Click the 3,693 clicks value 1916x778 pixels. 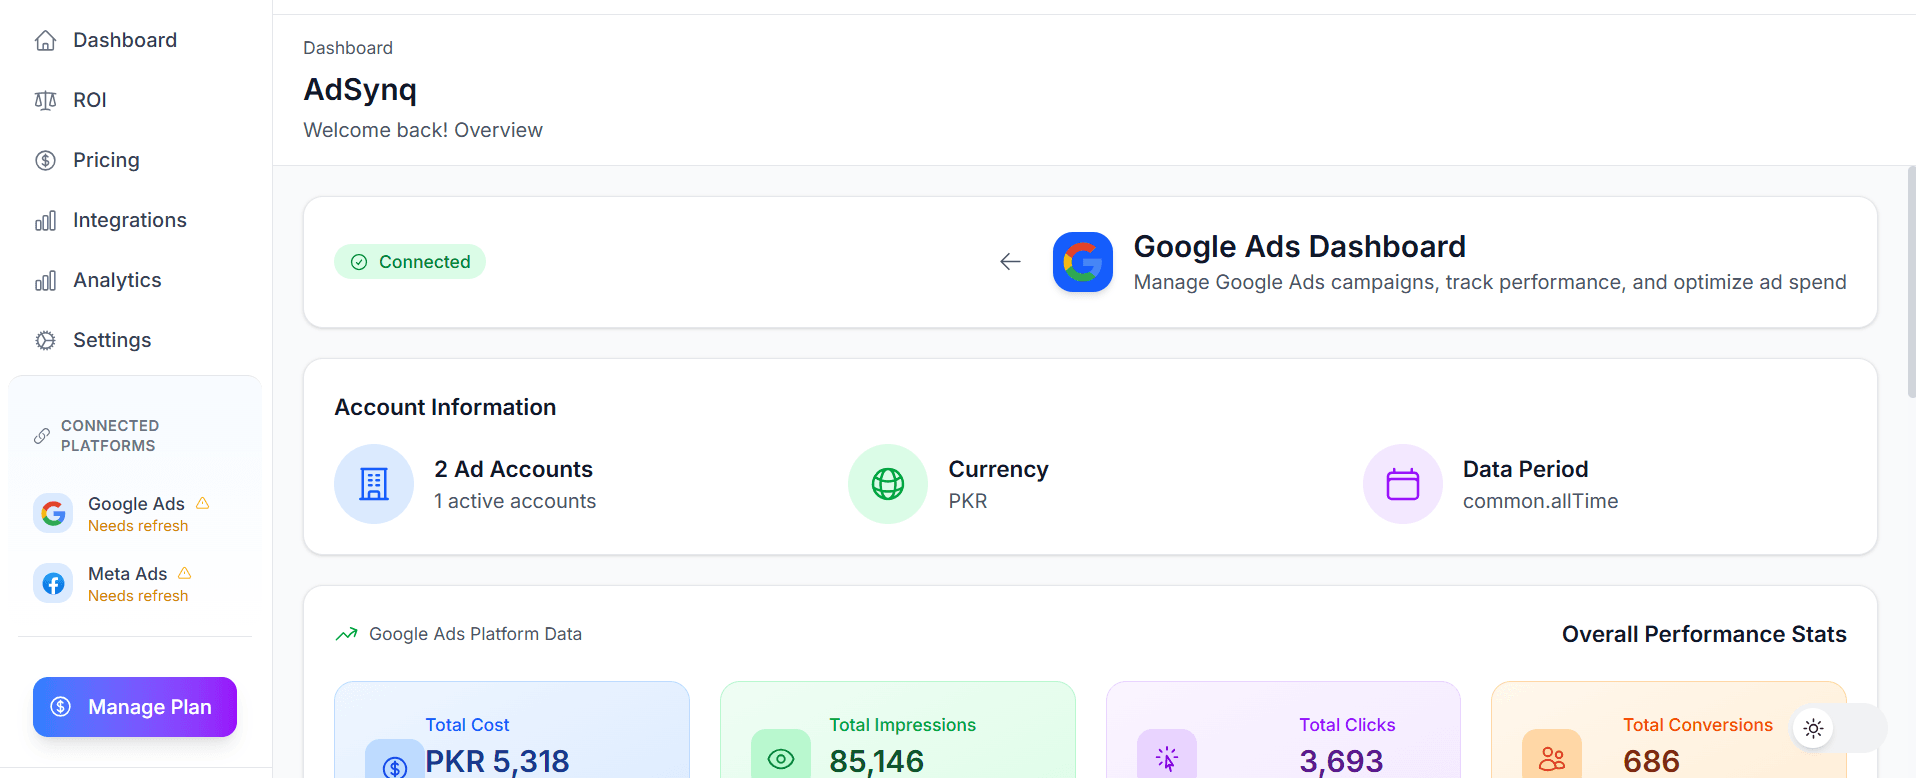point(1341,761)
